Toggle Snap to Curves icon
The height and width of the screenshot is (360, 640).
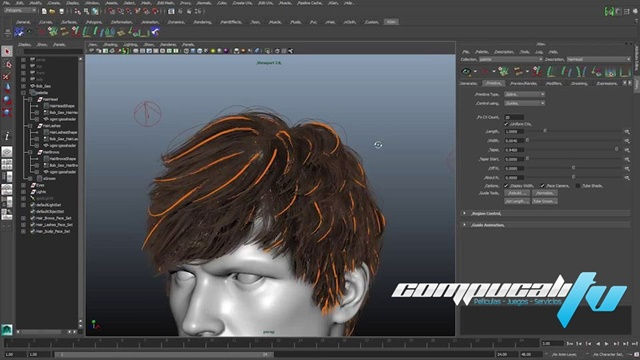[x=121, y=11]
